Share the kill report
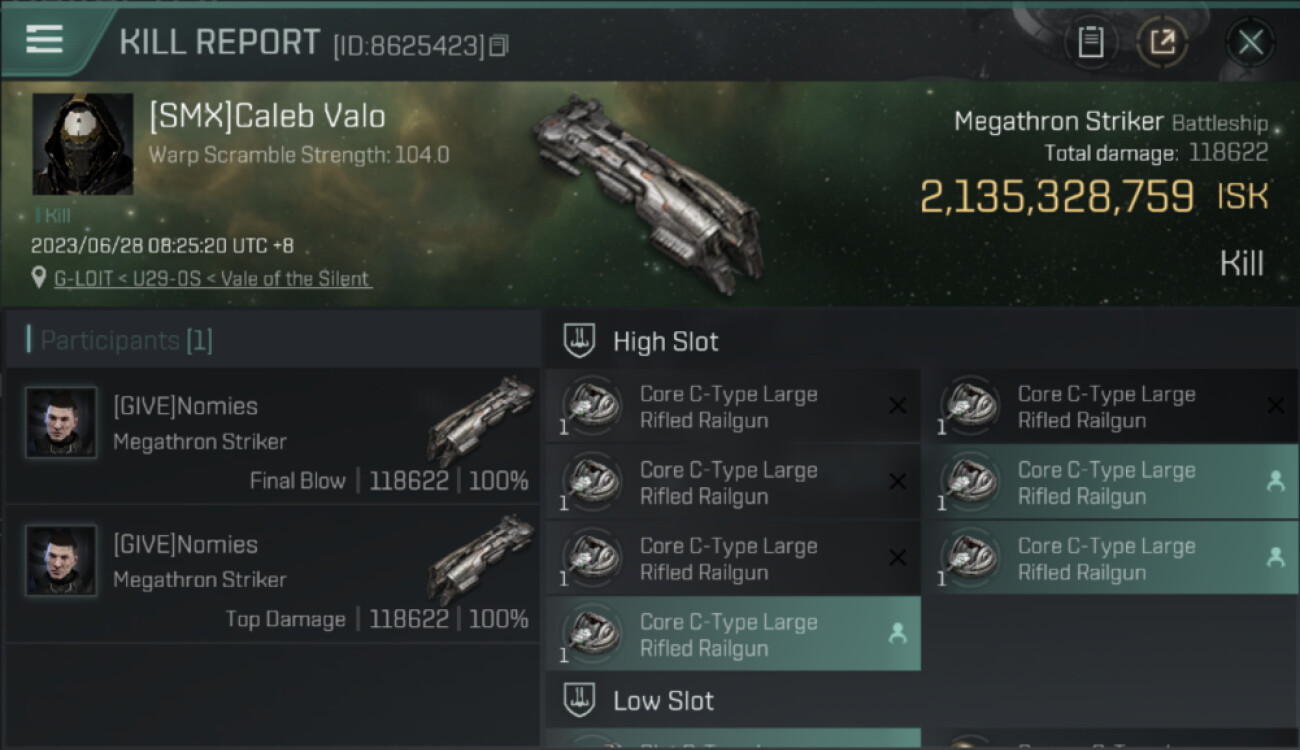Viewport: 1300px width, 750px height. click(x=1162, y=43)
